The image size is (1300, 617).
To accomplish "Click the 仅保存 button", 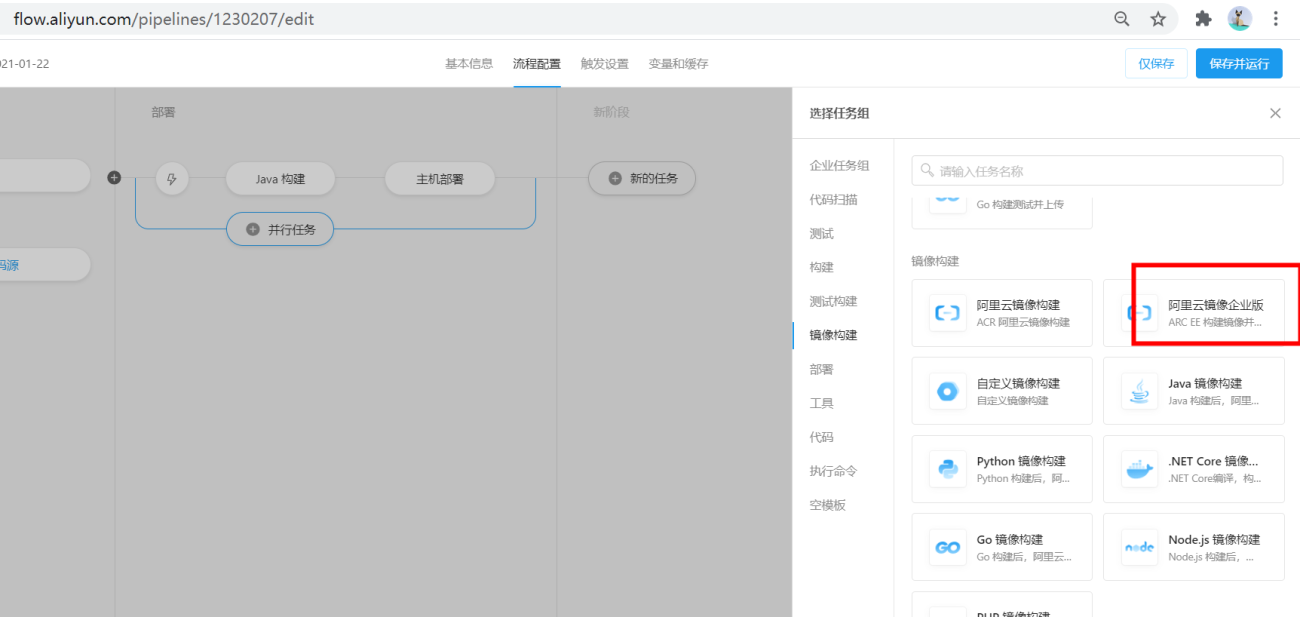I will pyautogui.click(x=1156, y=63).
